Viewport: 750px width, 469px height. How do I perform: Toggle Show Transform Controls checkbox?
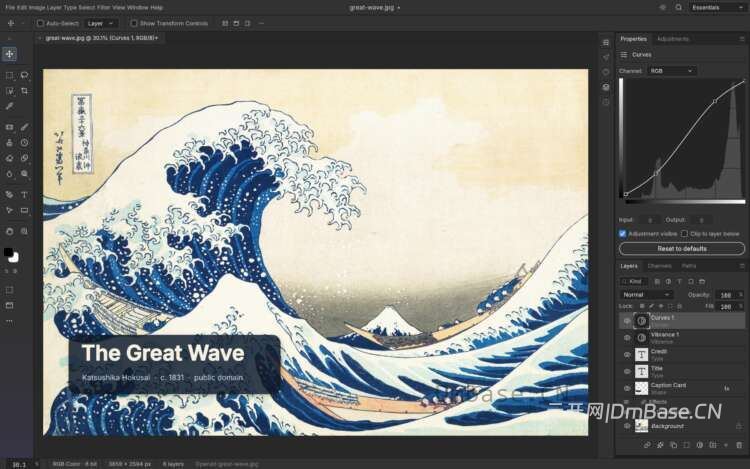(134, 23)
